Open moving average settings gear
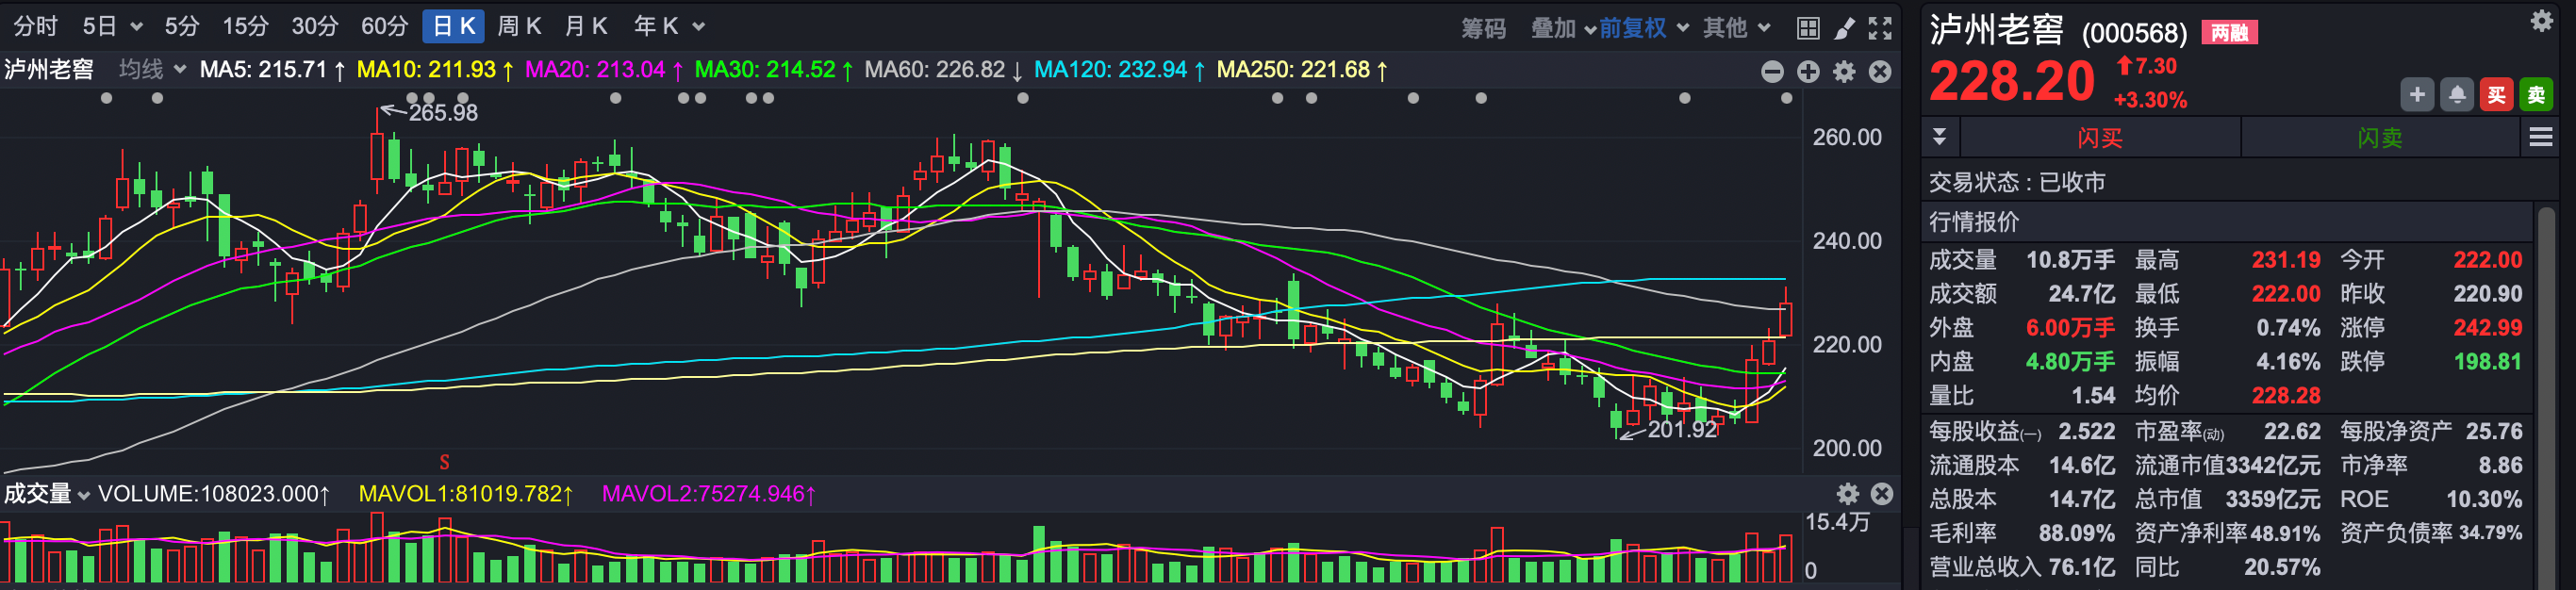This screenshot has height=590, width=2576. point(1844,71)
